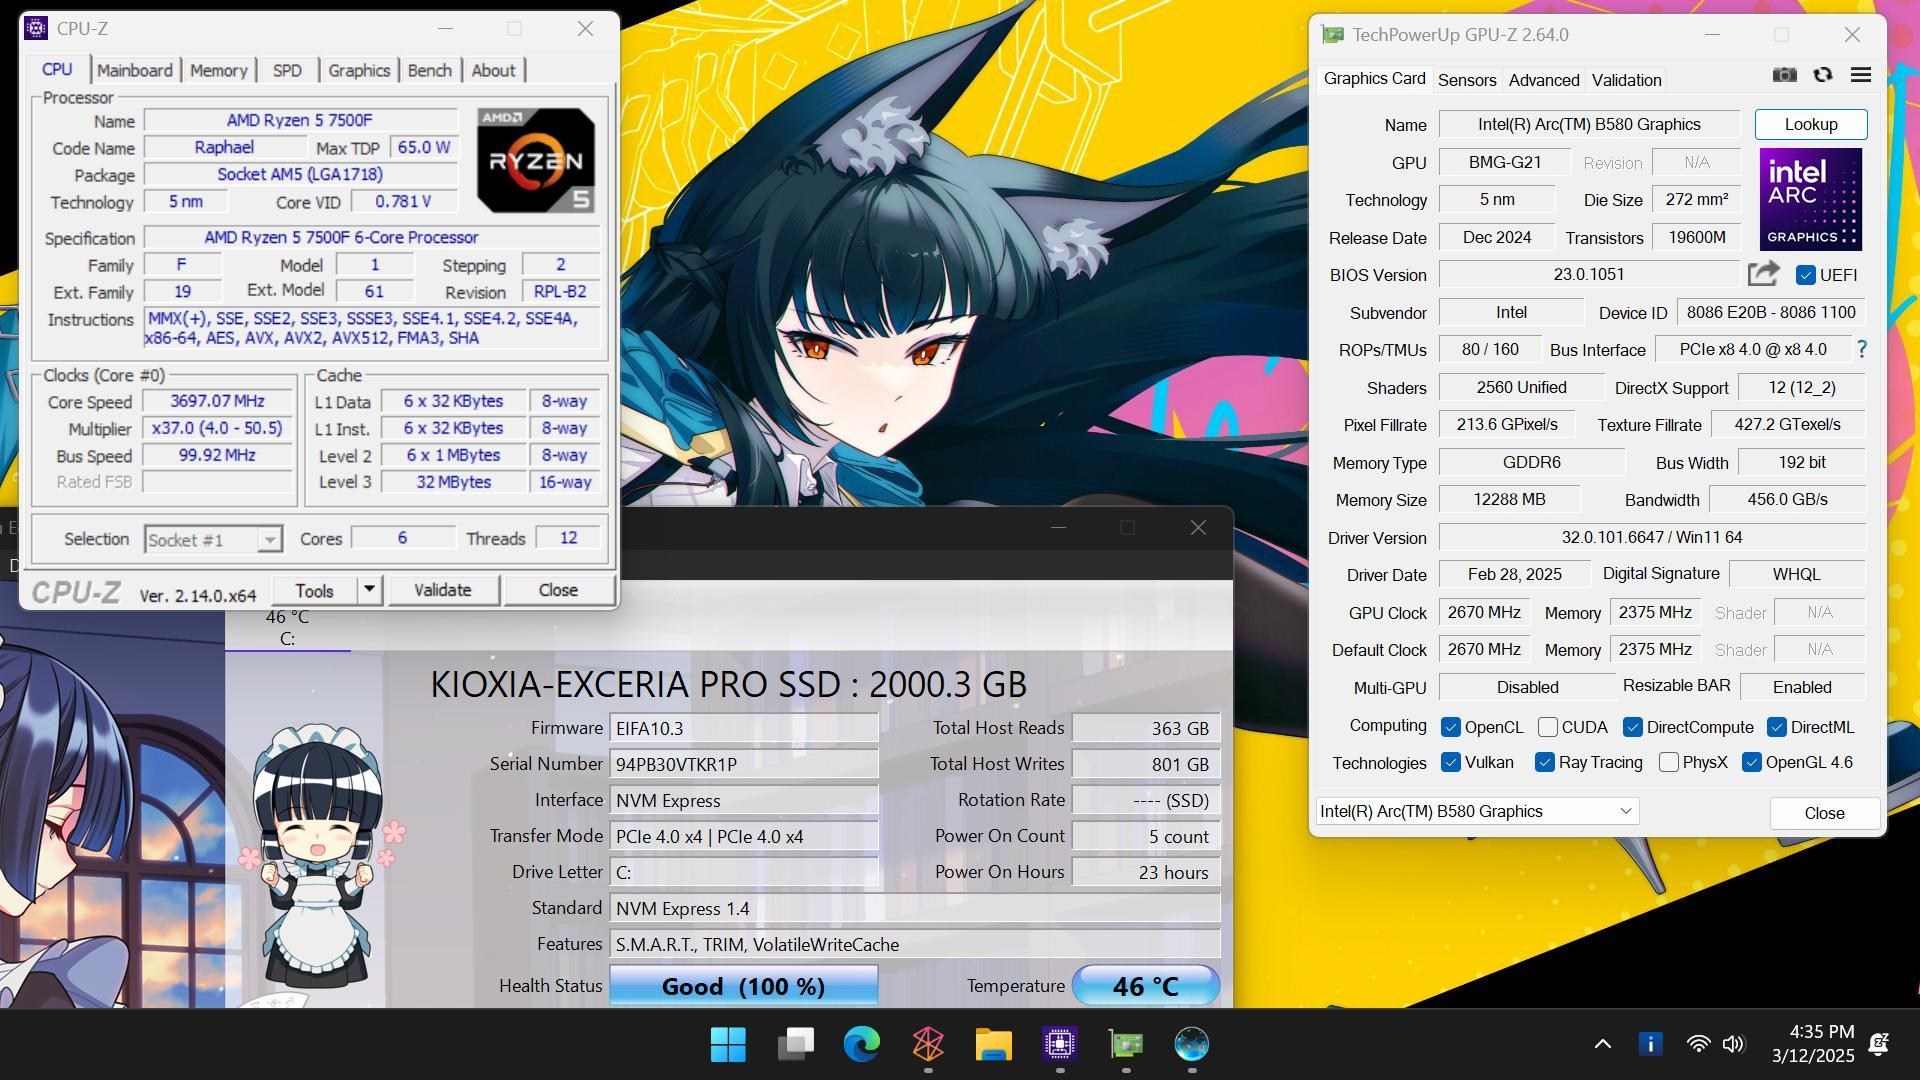Click the Serial Number field

743,764
